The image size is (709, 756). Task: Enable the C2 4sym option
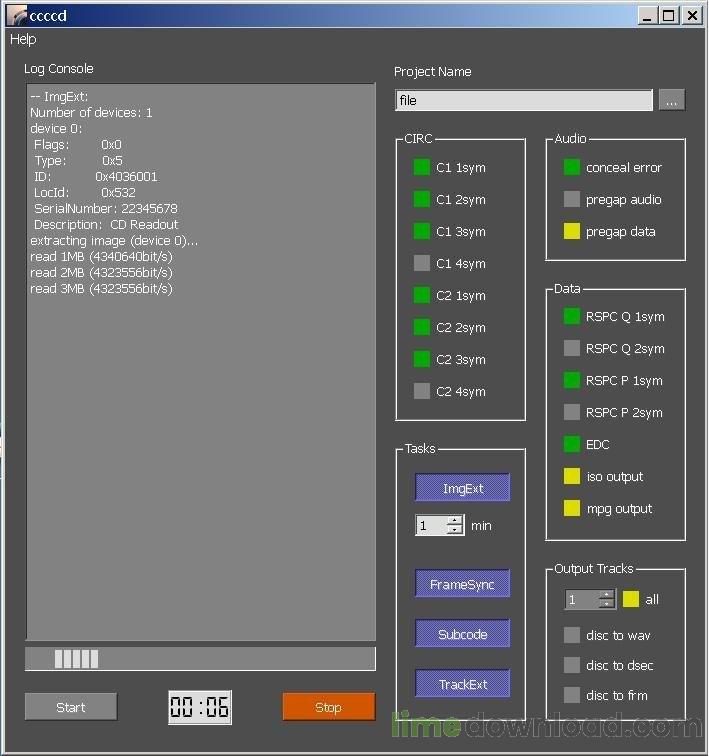coord(422,391)
